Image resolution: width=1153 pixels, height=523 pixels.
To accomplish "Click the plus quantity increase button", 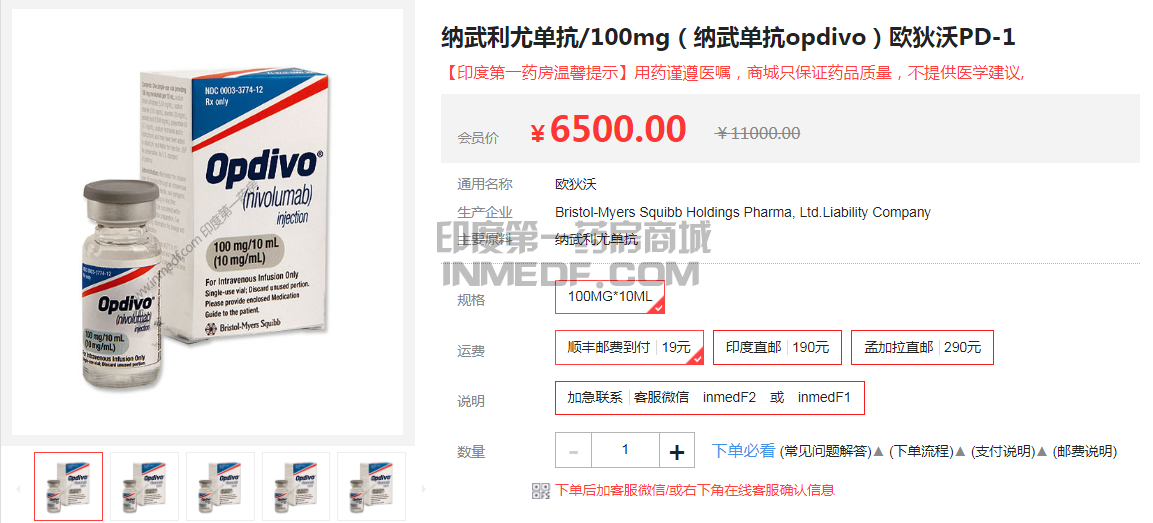I will (x=677, y=451).
